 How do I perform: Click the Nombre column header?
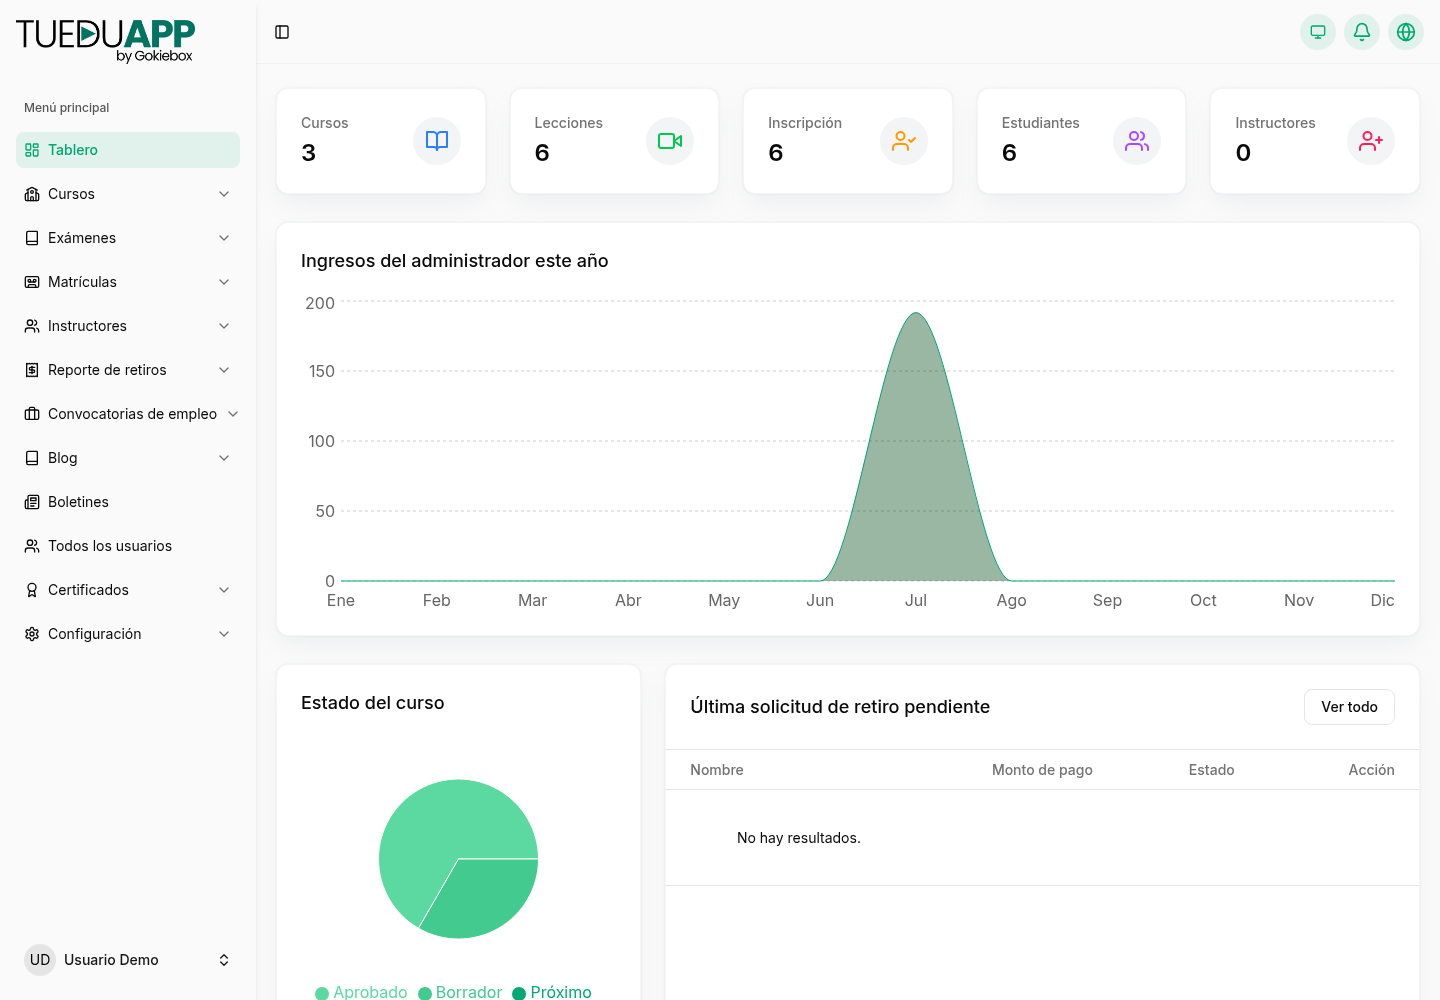coord(717,770)
